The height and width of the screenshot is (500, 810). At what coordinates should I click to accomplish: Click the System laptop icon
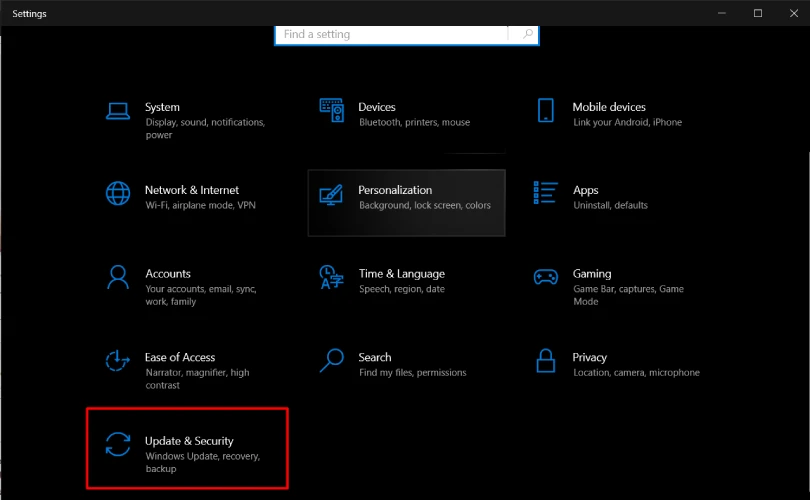tap(118, 110)
